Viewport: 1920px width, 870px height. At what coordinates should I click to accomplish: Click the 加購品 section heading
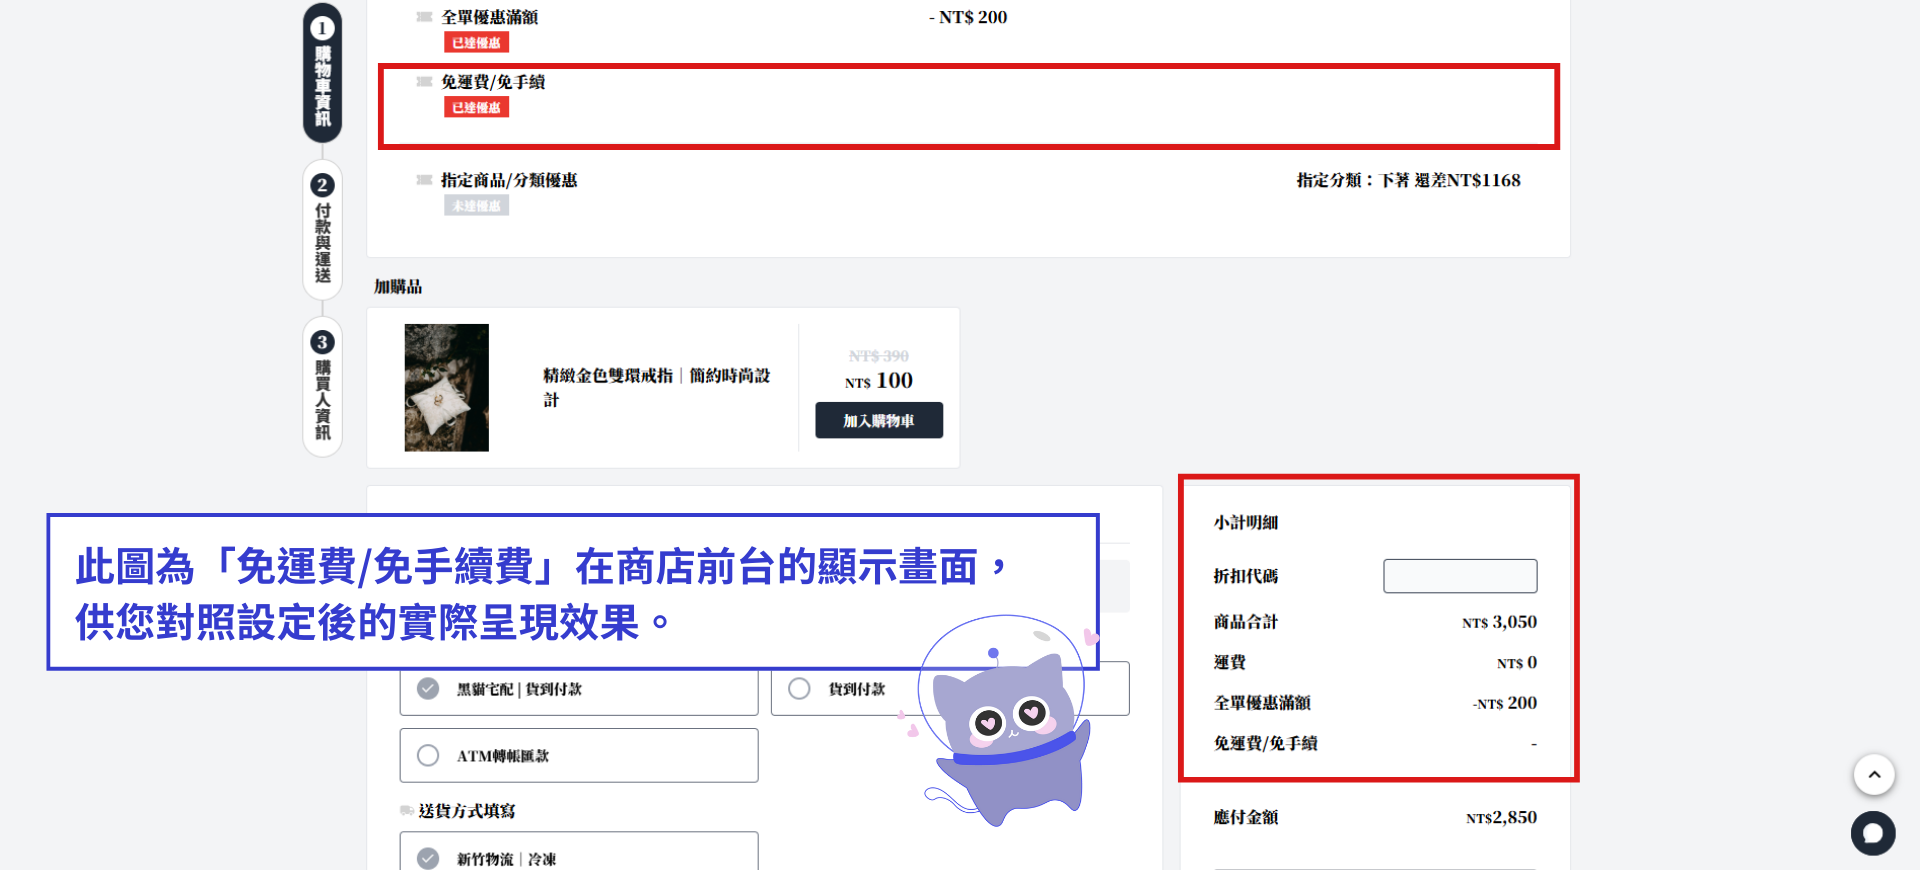pos(398,287)
